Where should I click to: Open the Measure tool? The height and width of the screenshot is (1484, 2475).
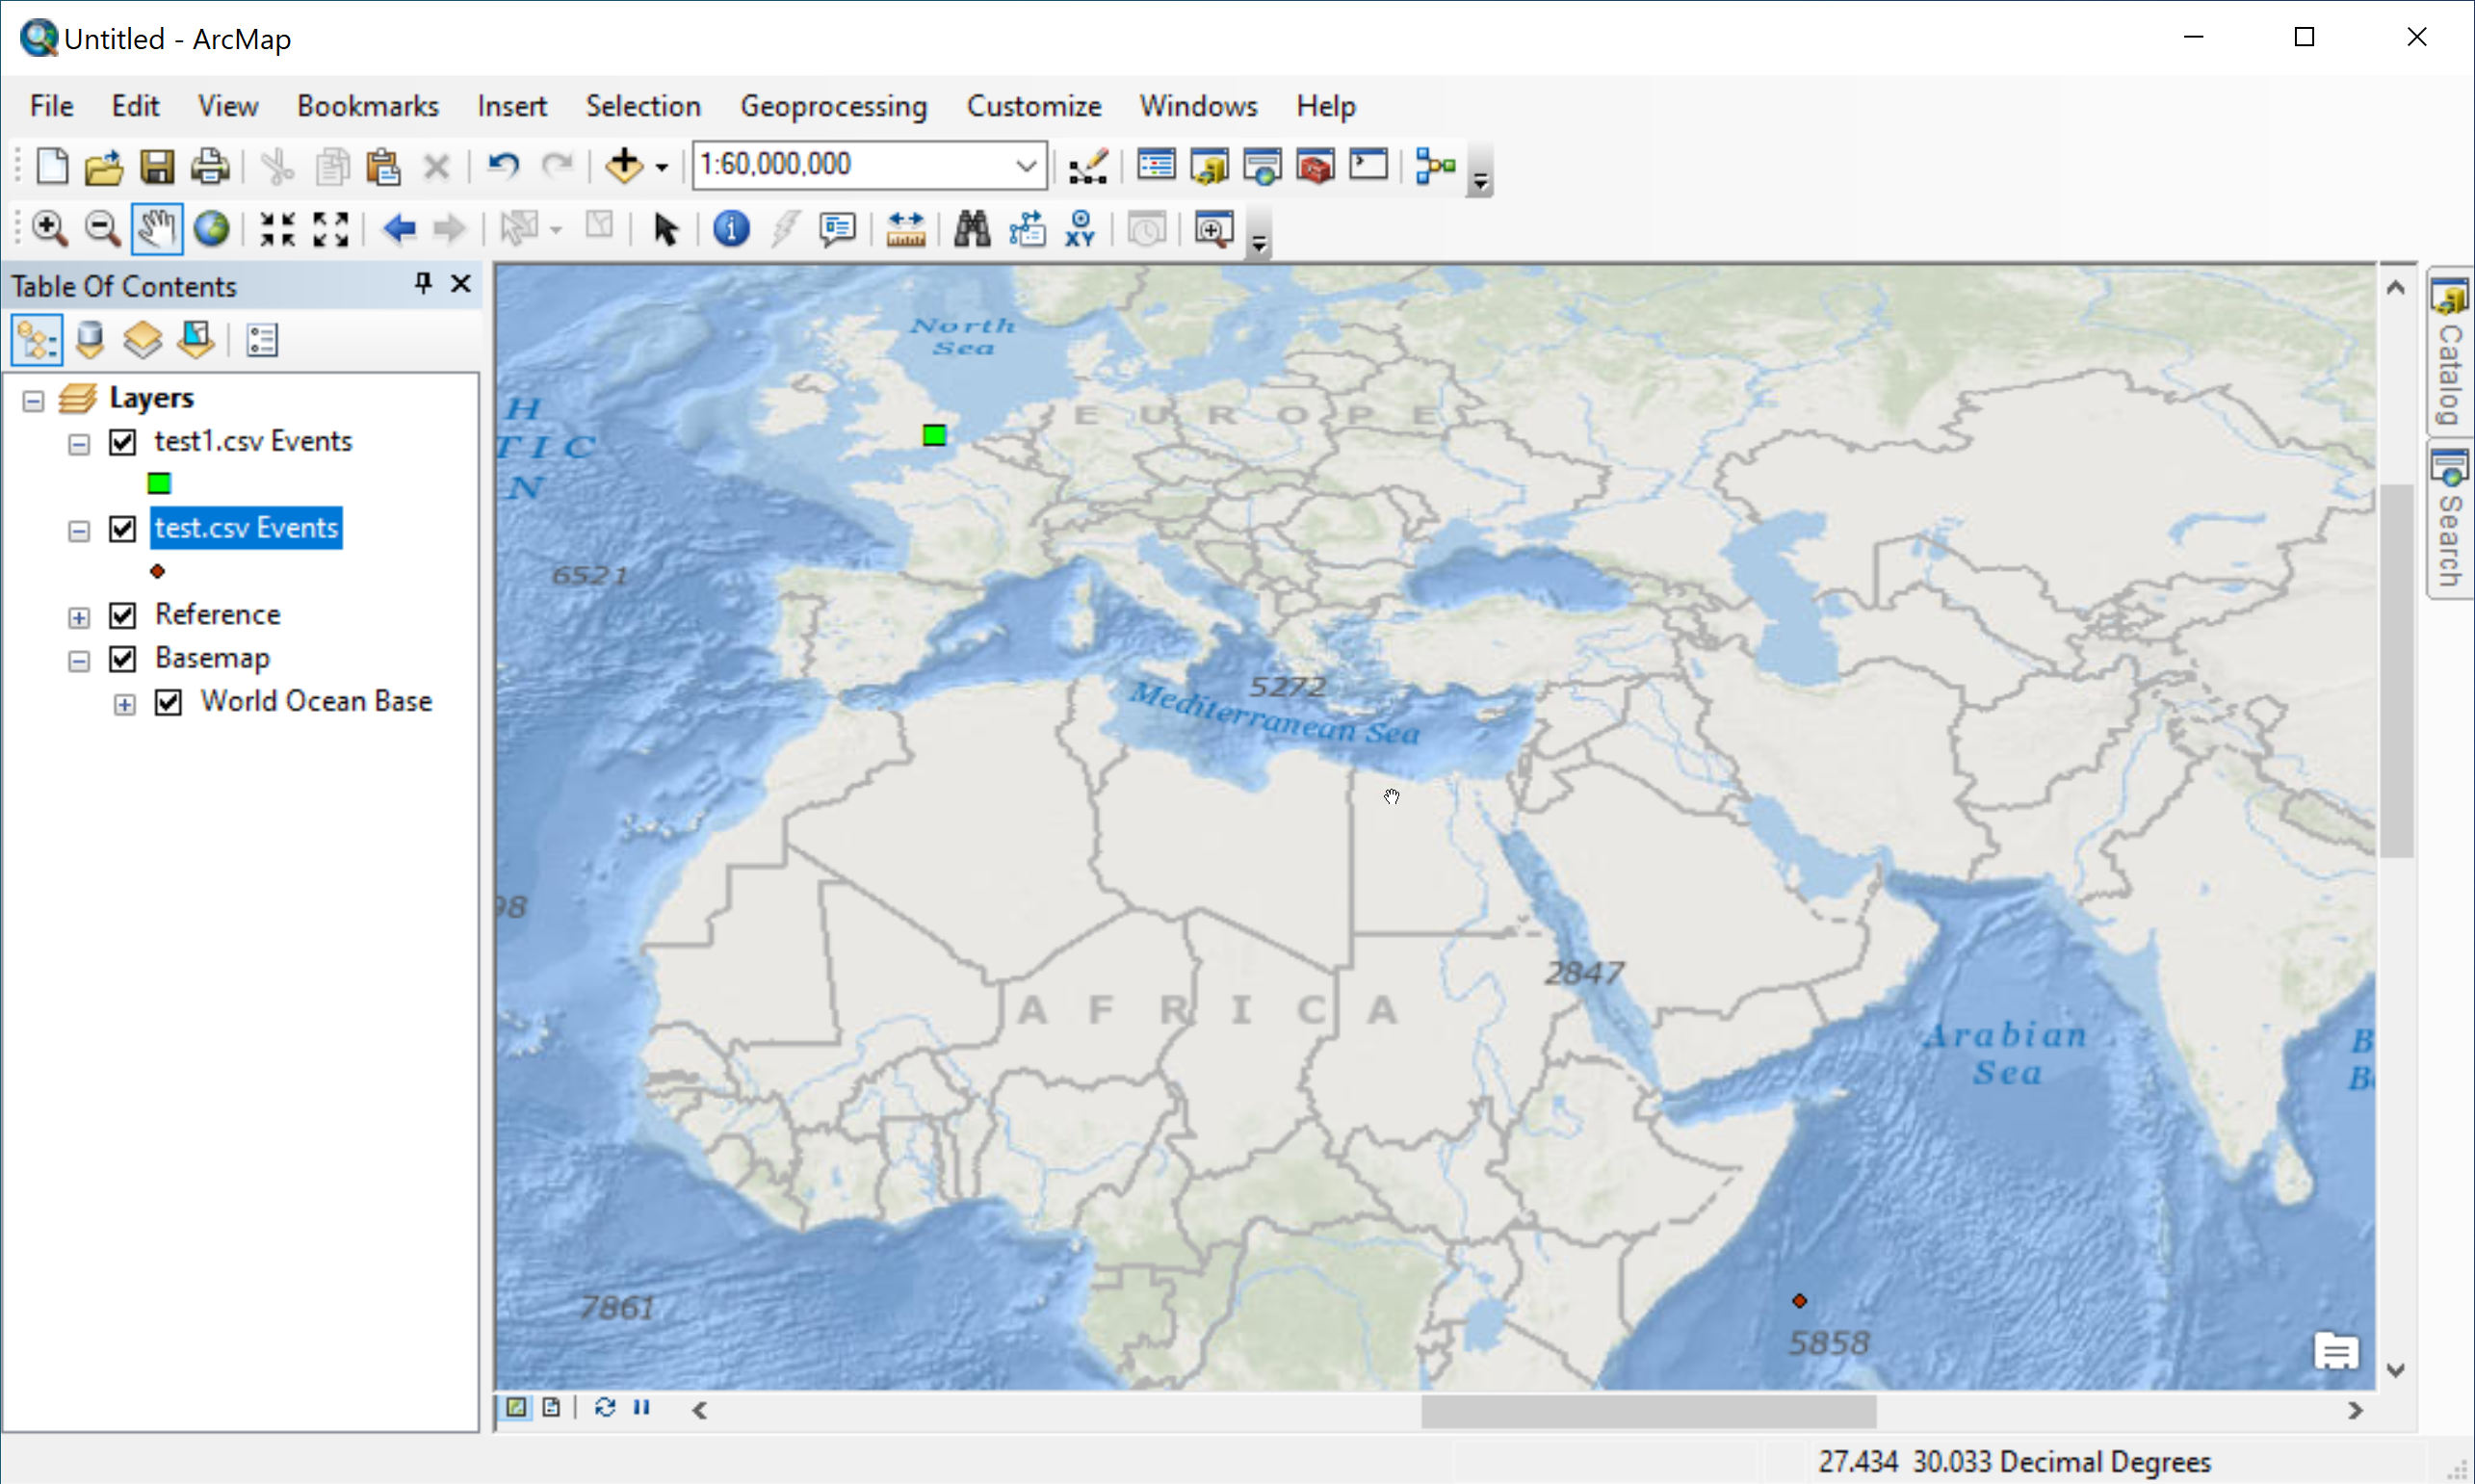[904, 229]
